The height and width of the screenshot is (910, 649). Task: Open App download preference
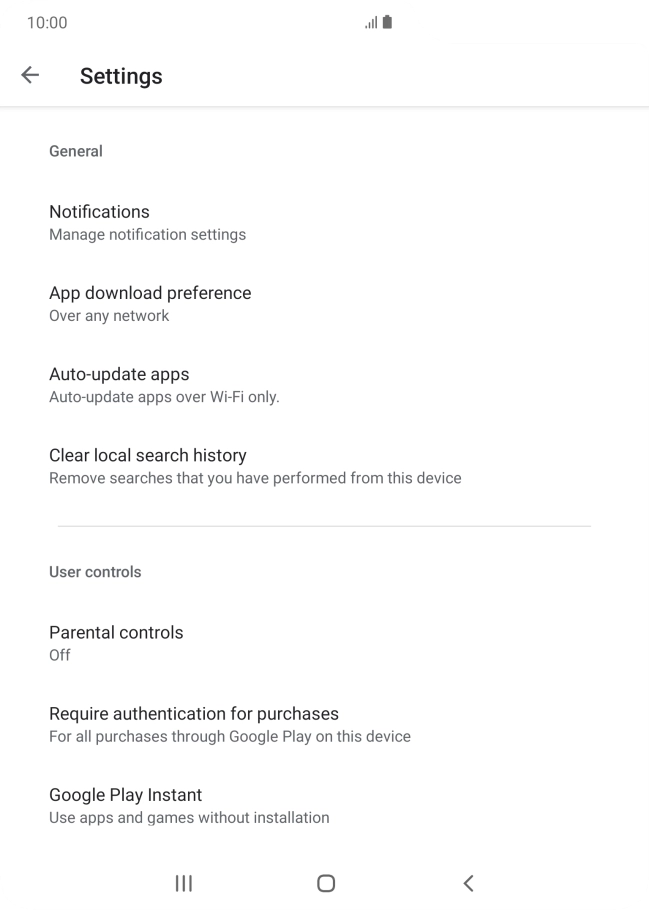pos(150,293)
